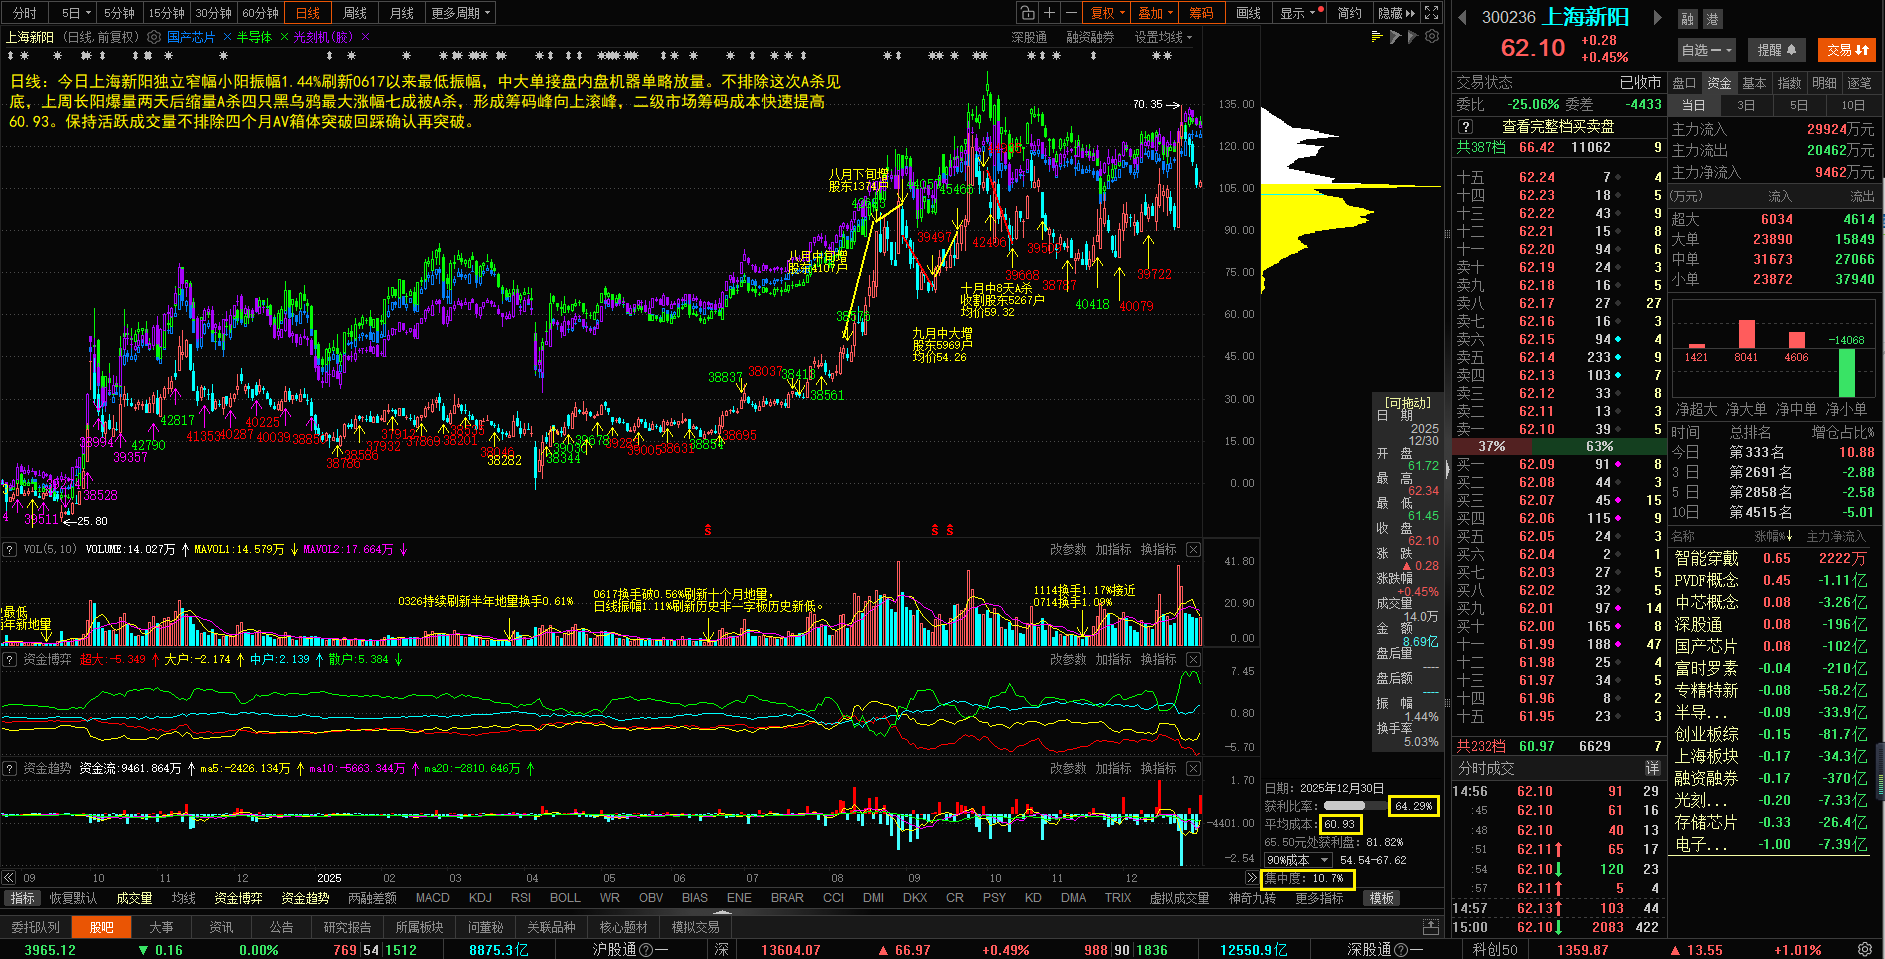Open status bar settings gear
1885x959 pixels.
(x=1865, y=949)
